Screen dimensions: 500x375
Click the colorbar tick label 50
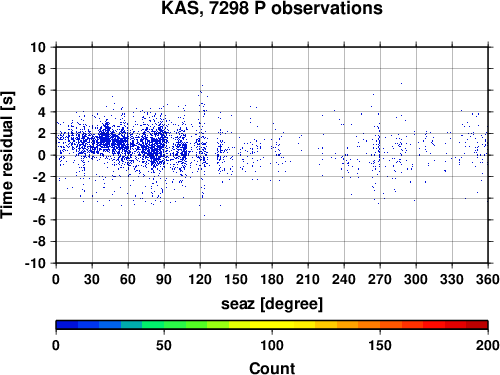click(x=164, y=345)
